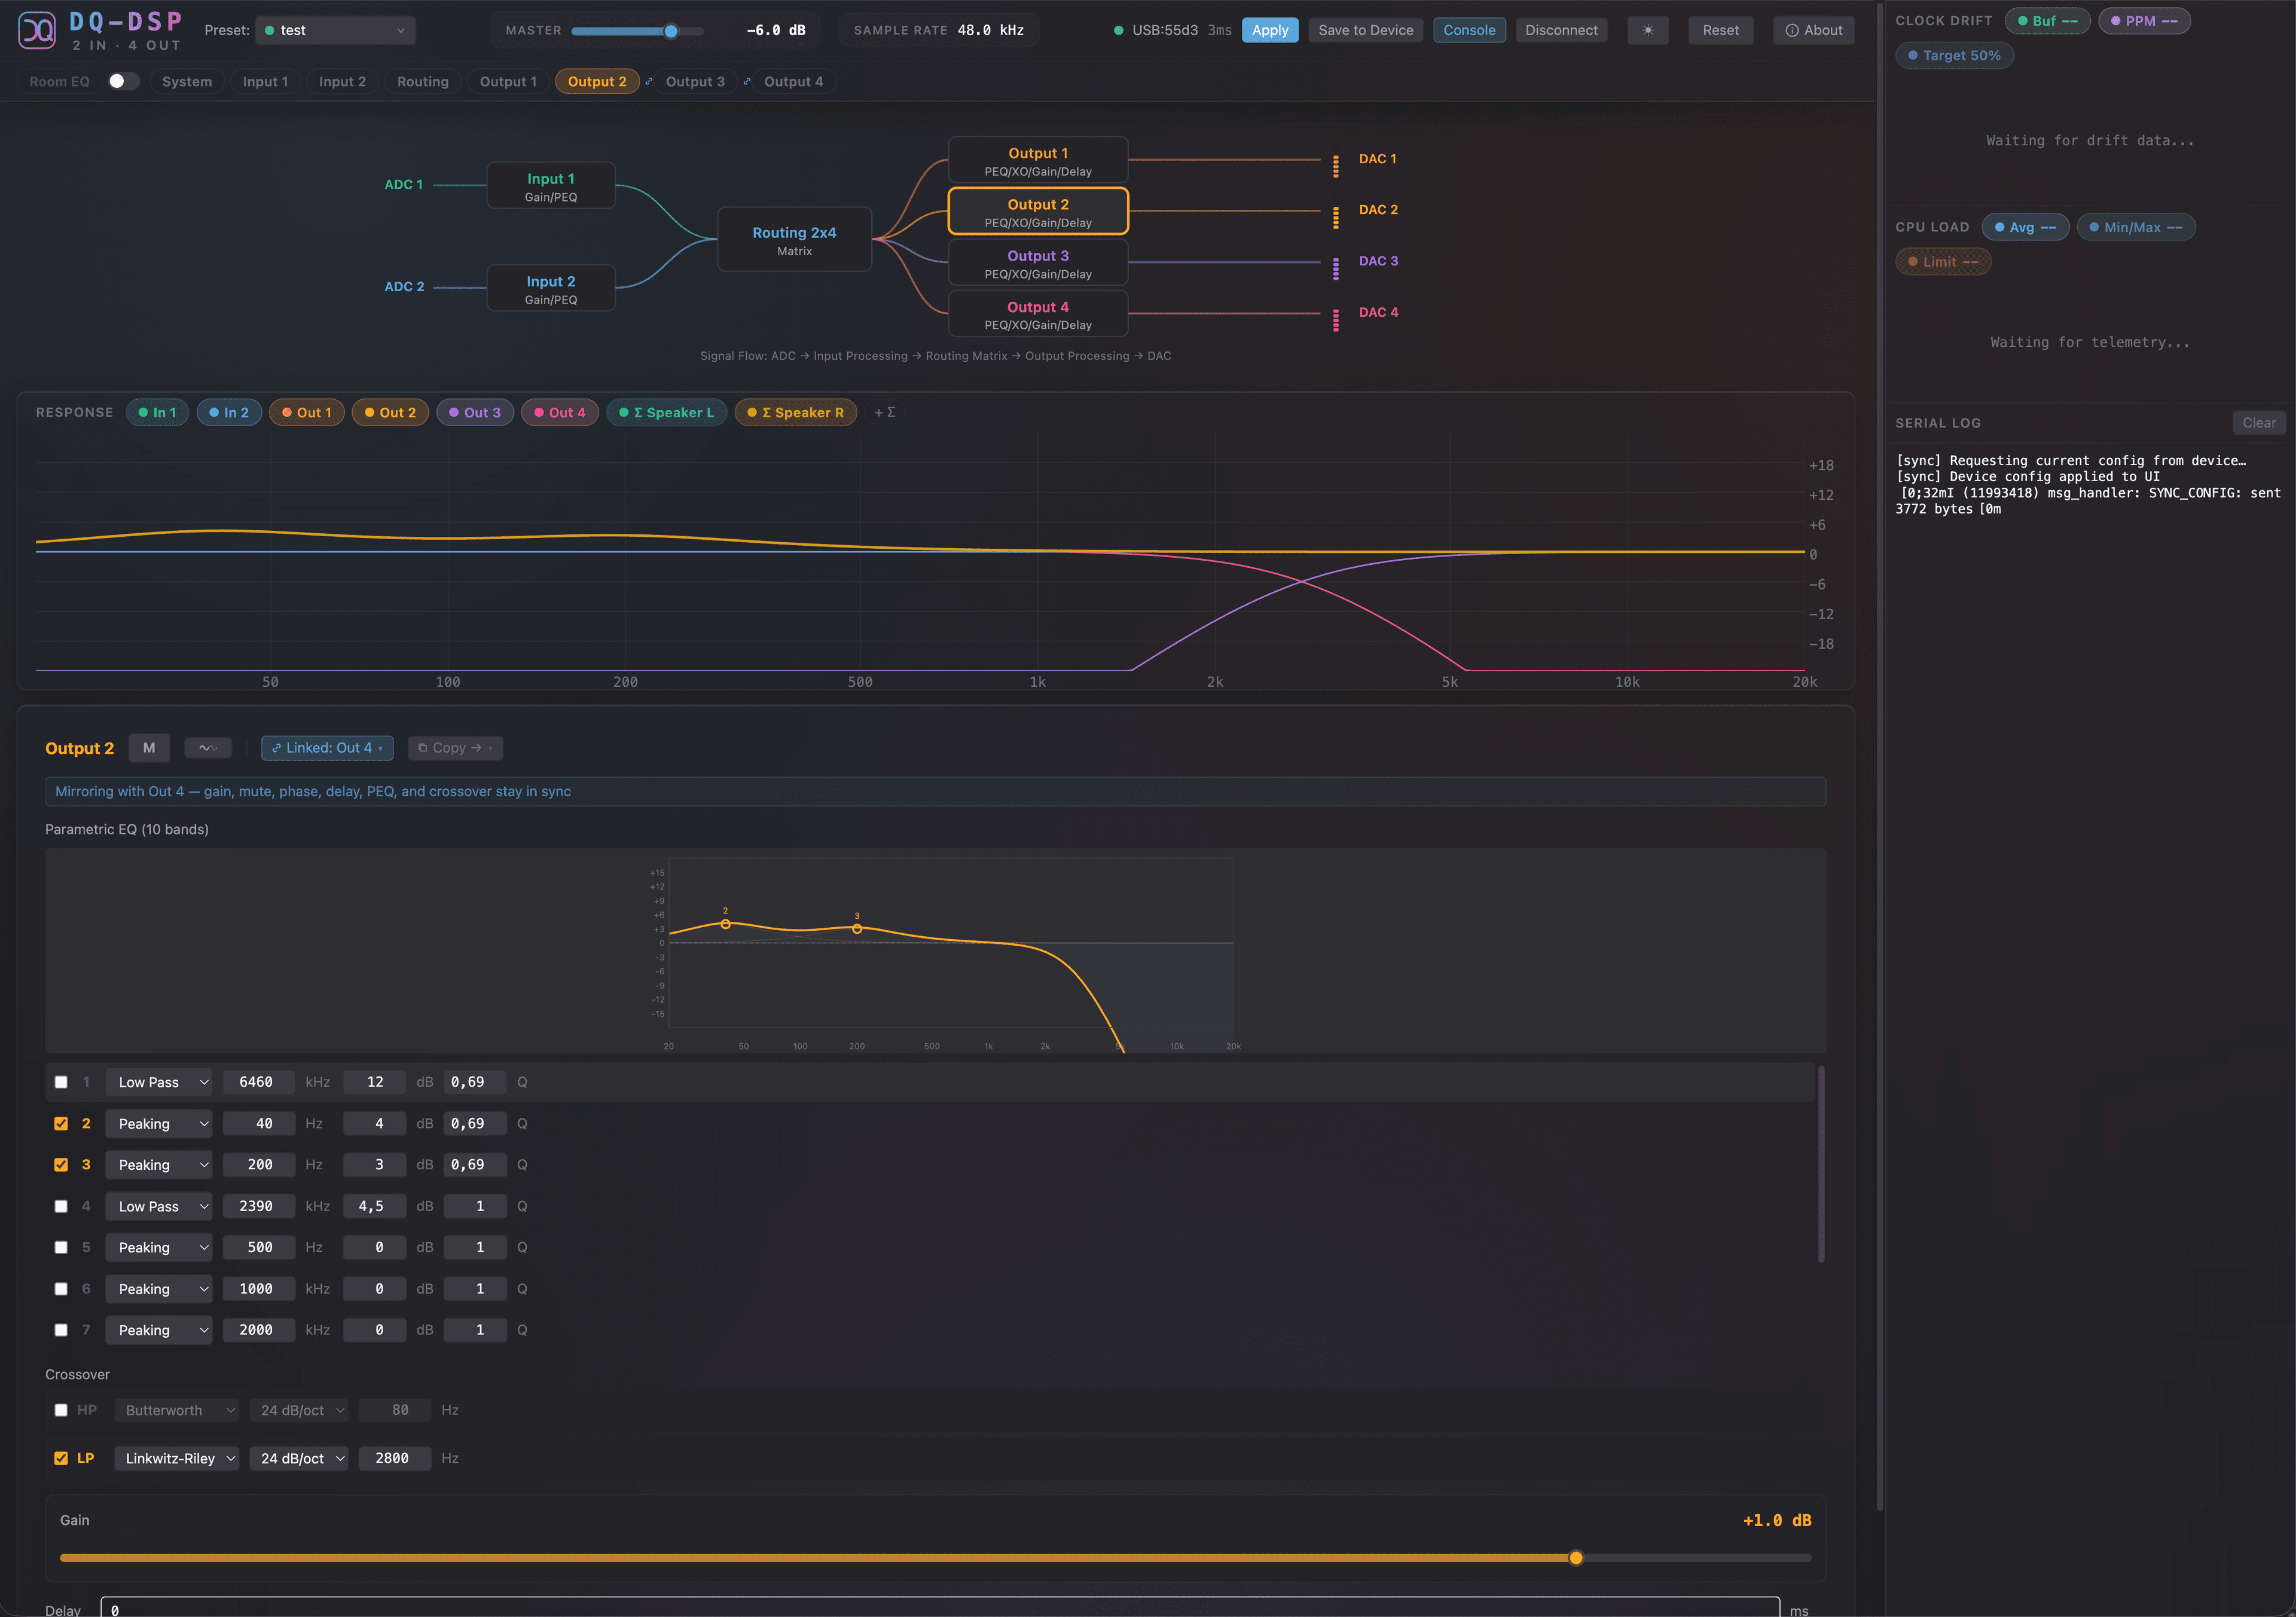Switch to the Output 4 tab

794,82
